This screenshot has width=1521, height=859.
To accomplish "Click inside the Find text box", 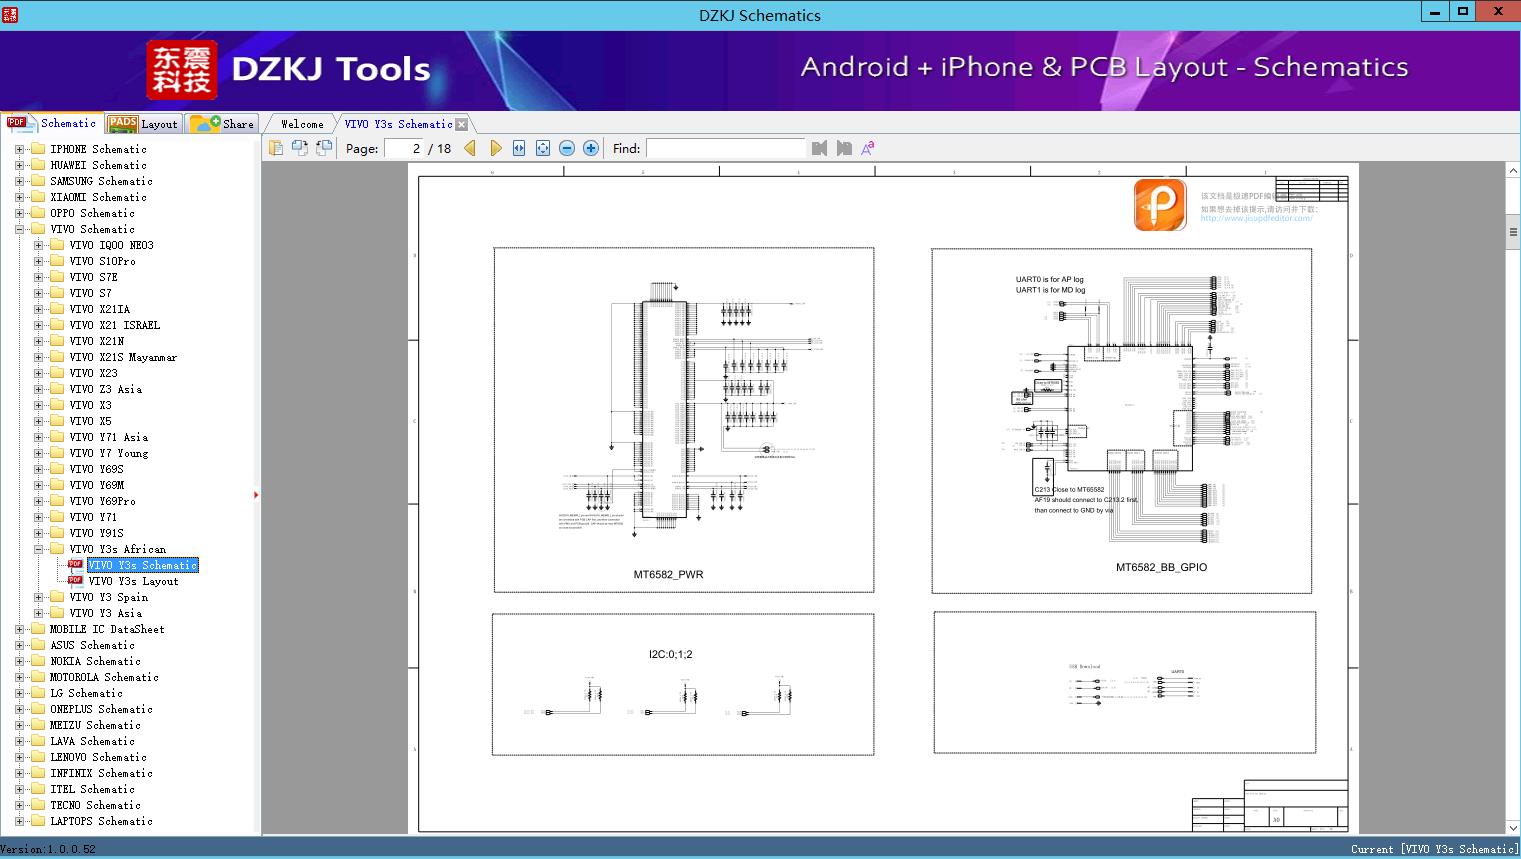I will pos(727,147).
